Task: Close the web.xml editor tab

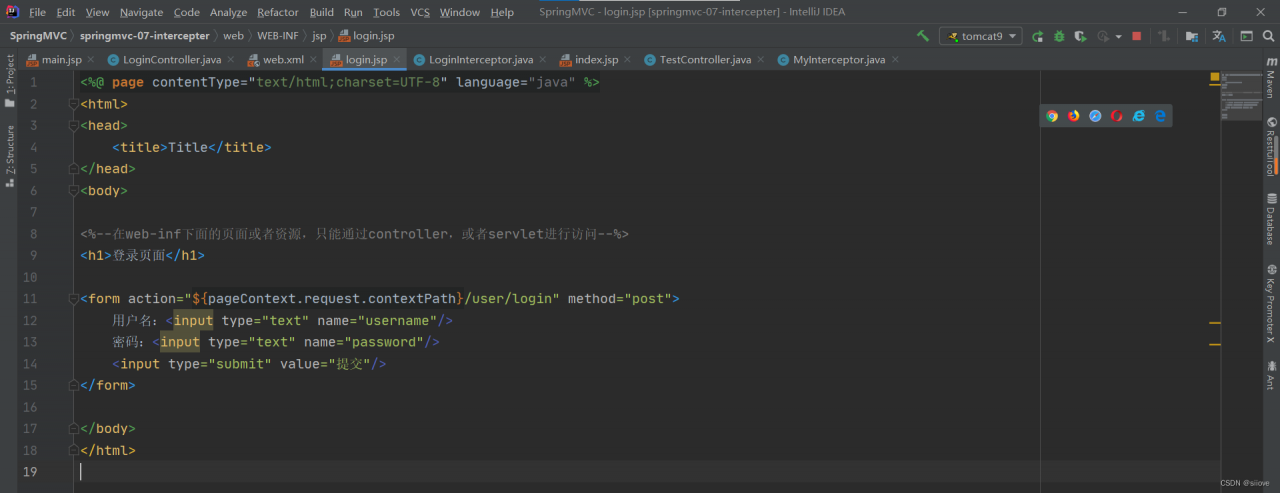Action: point(313,60)
